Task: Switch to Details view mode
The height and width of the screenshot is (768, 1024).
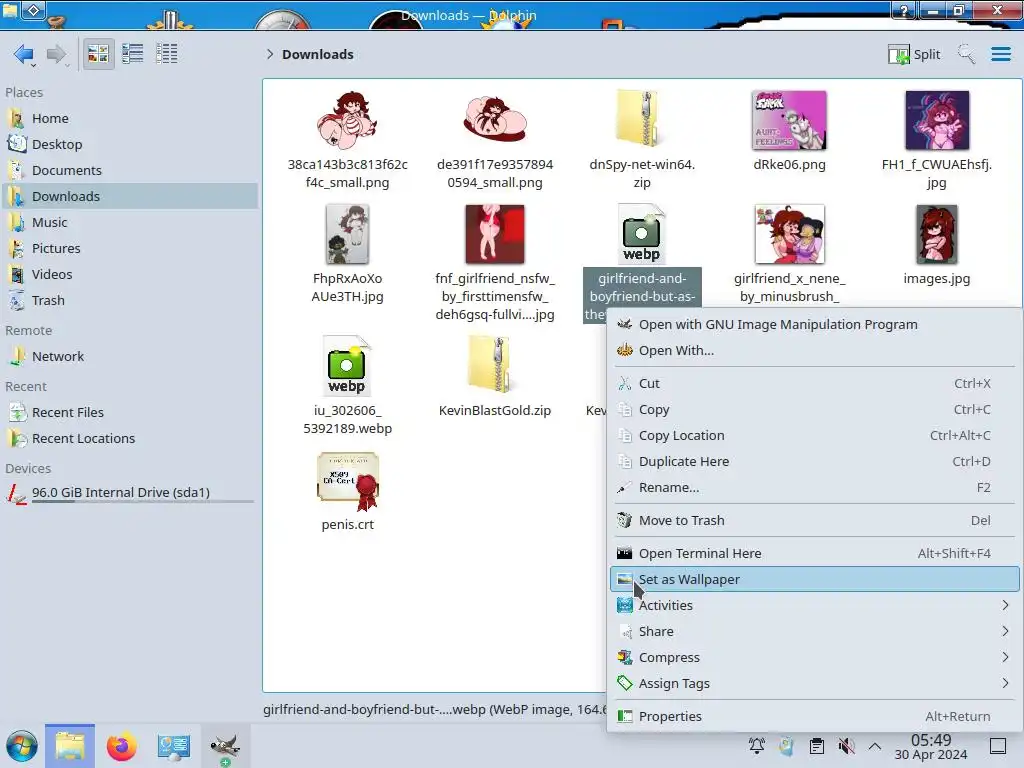Action: pyautogui.click(x=167, y=54)
